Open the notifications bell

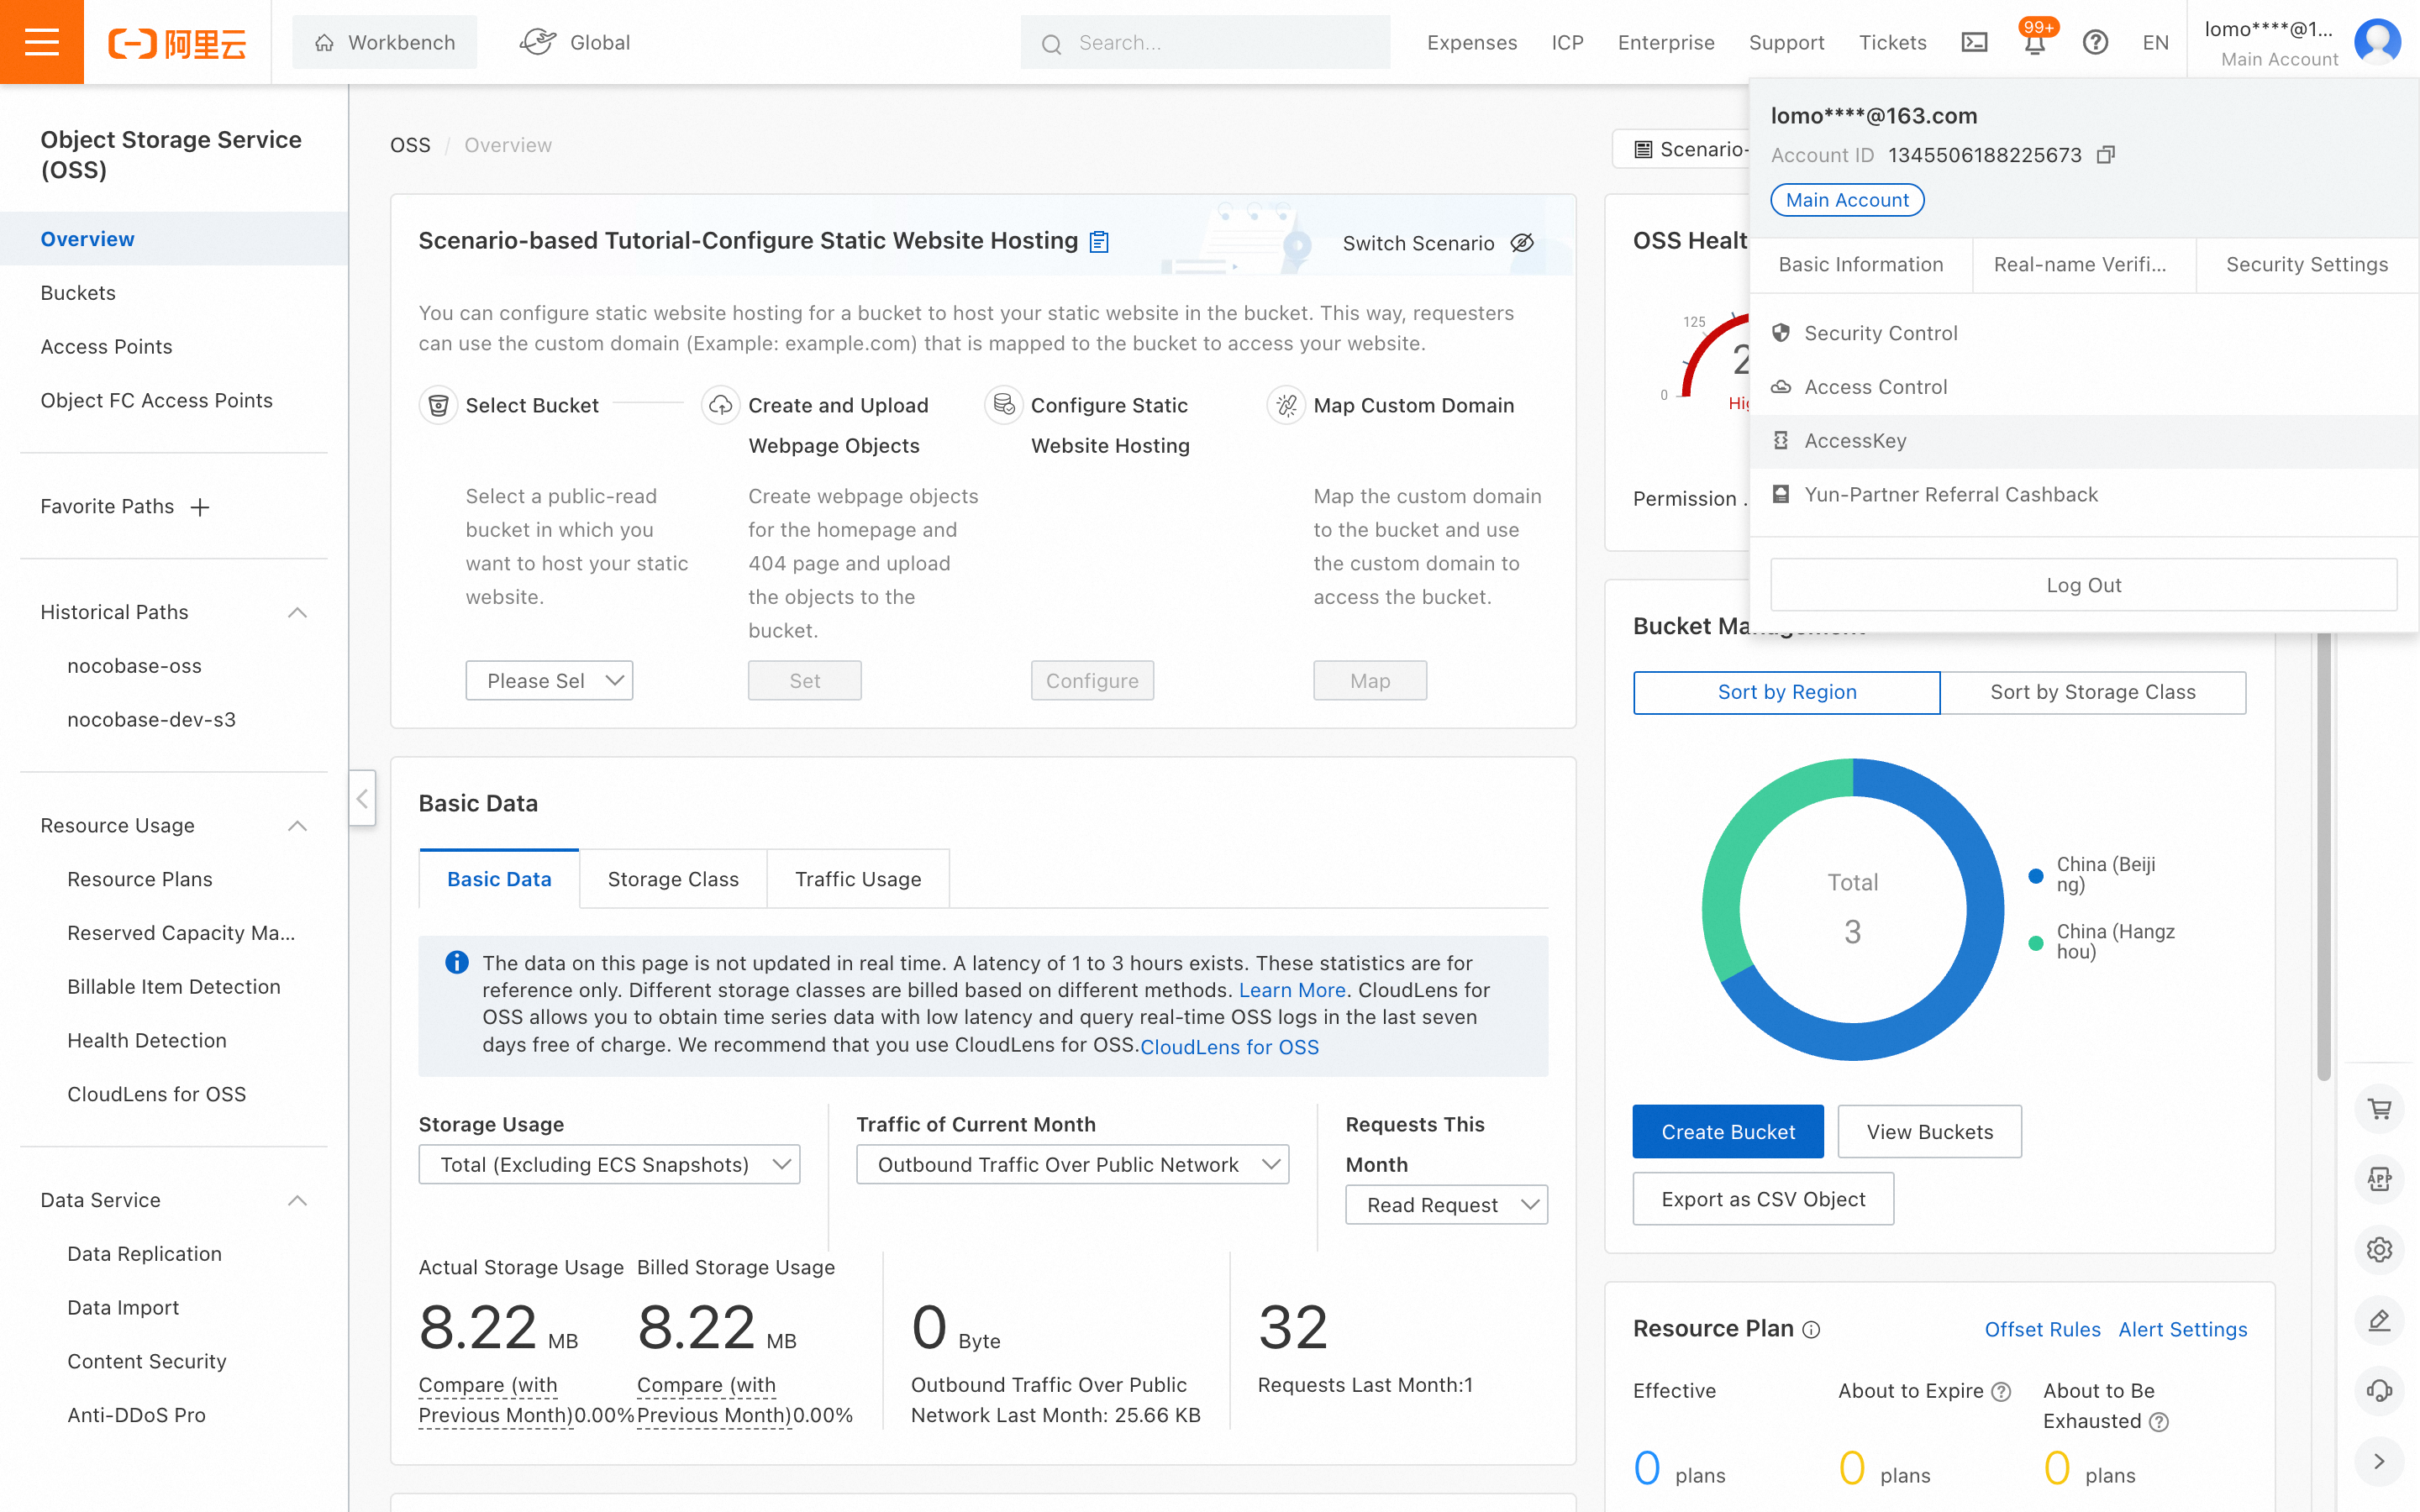[x=2034, y=43]
